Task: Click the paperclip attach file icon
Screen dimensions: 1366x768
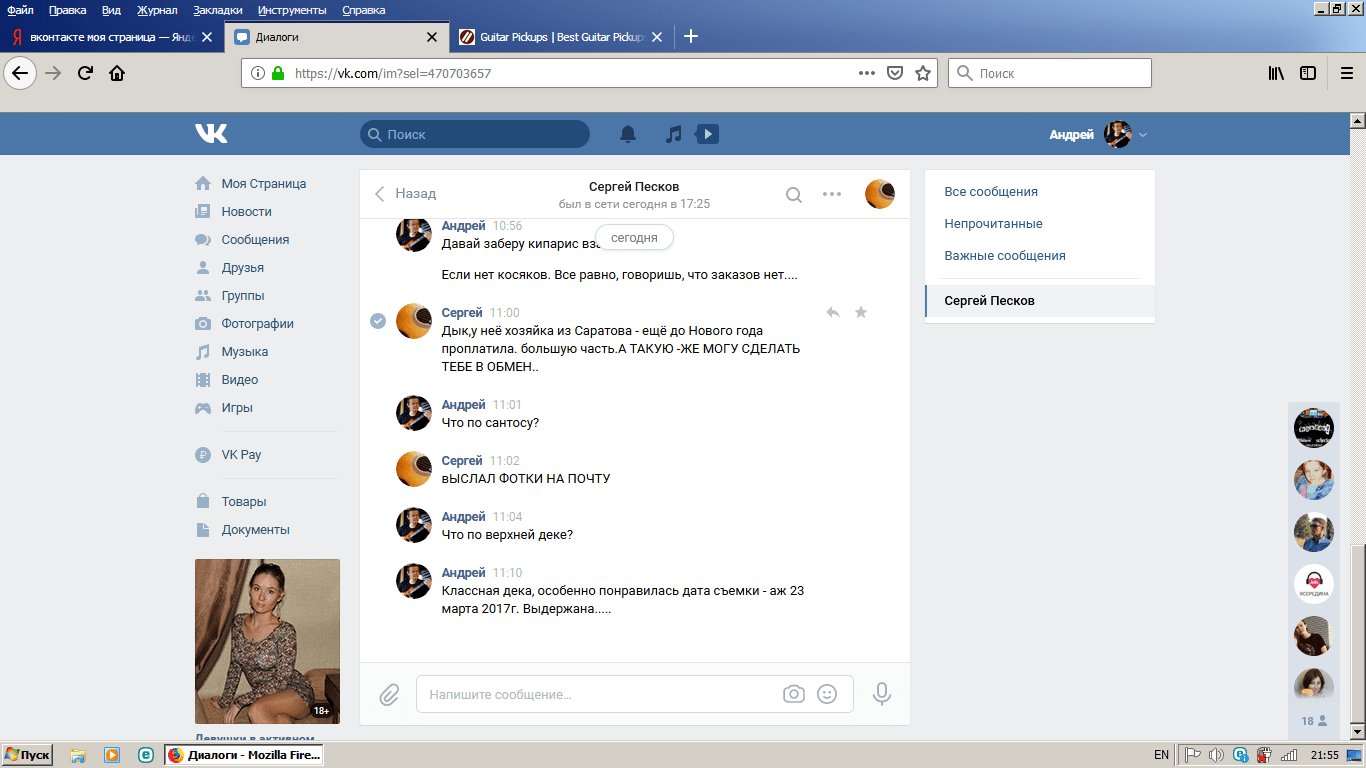Action: point(389,694)
